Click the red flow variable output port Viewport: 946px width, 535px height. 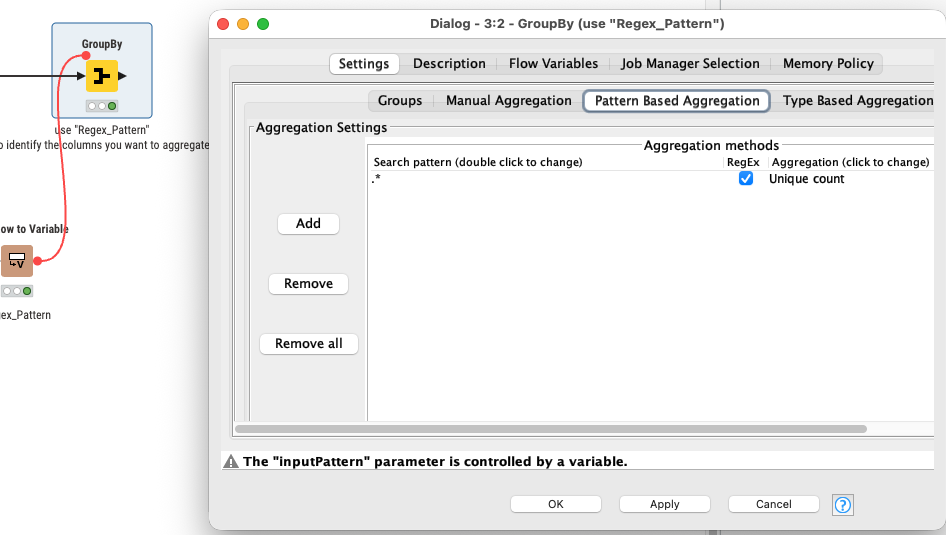tap(38, 261)
